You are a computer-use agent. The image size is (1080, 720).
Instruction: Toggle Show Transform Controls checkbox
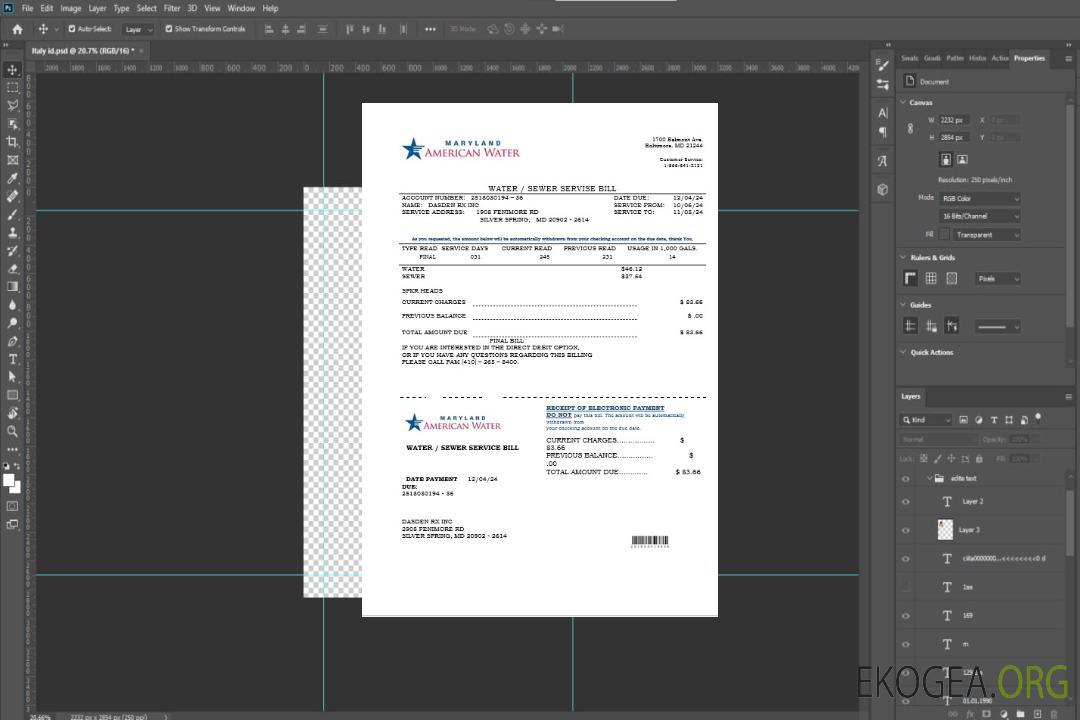coord(169,29)
